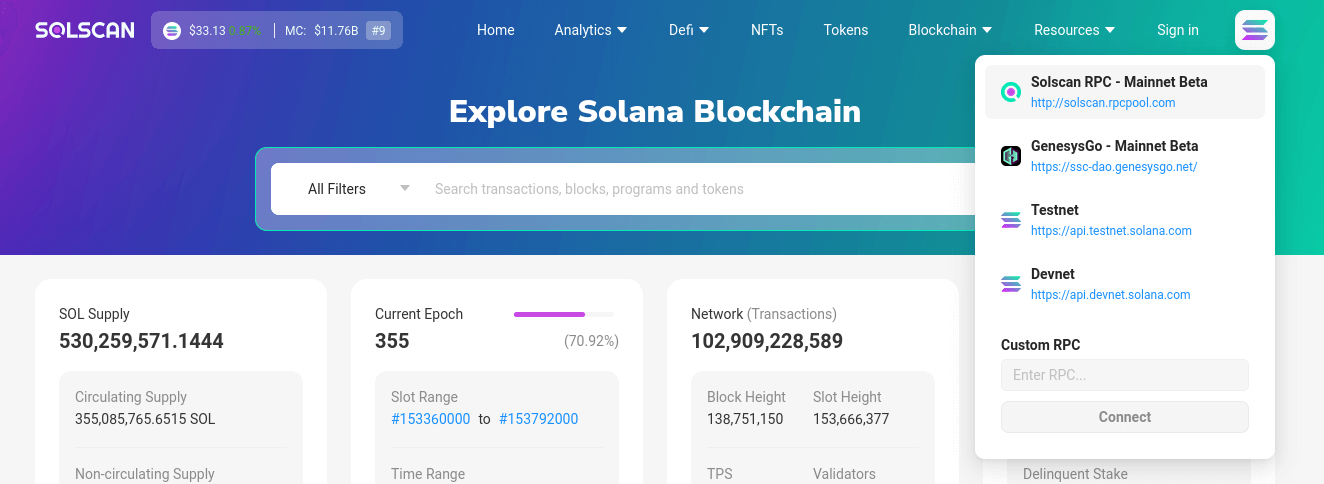
Task: Click the Devnet Solana icon
Action: [1011, 284]
